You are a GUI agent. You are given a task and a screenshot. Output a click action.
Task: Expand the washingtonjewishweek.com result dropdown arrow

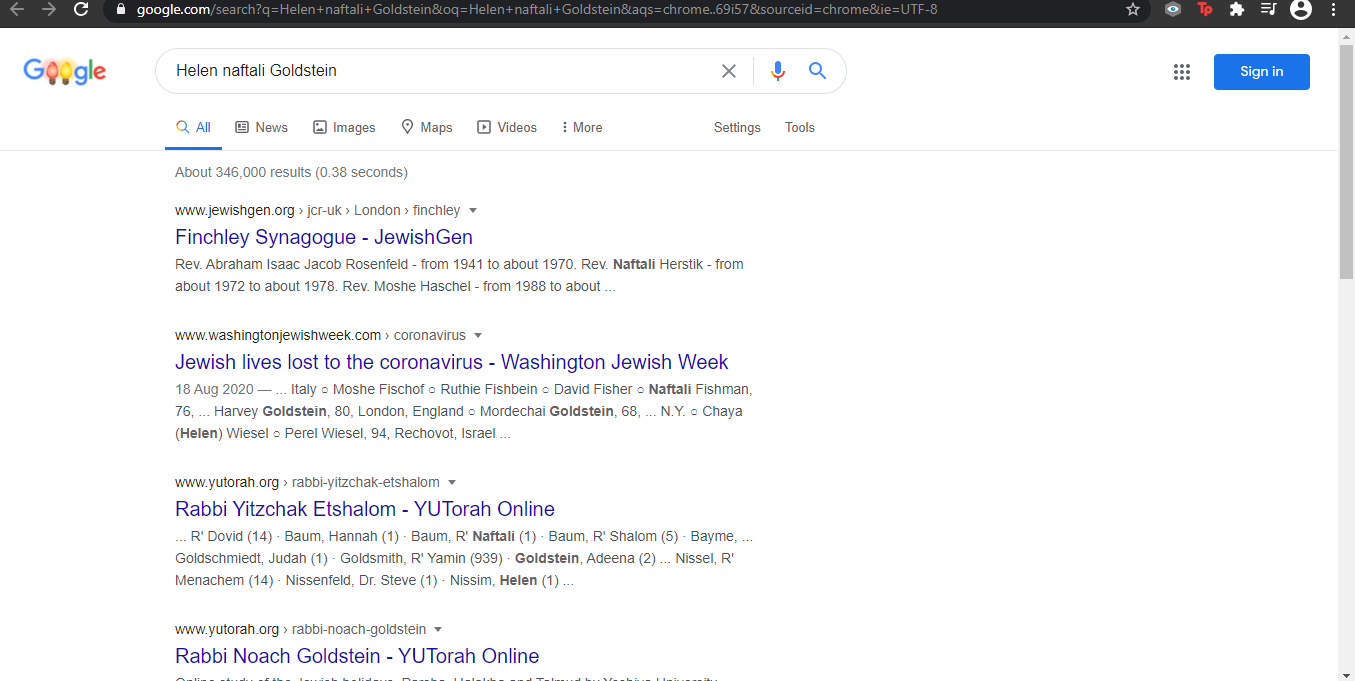pyautogui.click(x=478, y=336)
